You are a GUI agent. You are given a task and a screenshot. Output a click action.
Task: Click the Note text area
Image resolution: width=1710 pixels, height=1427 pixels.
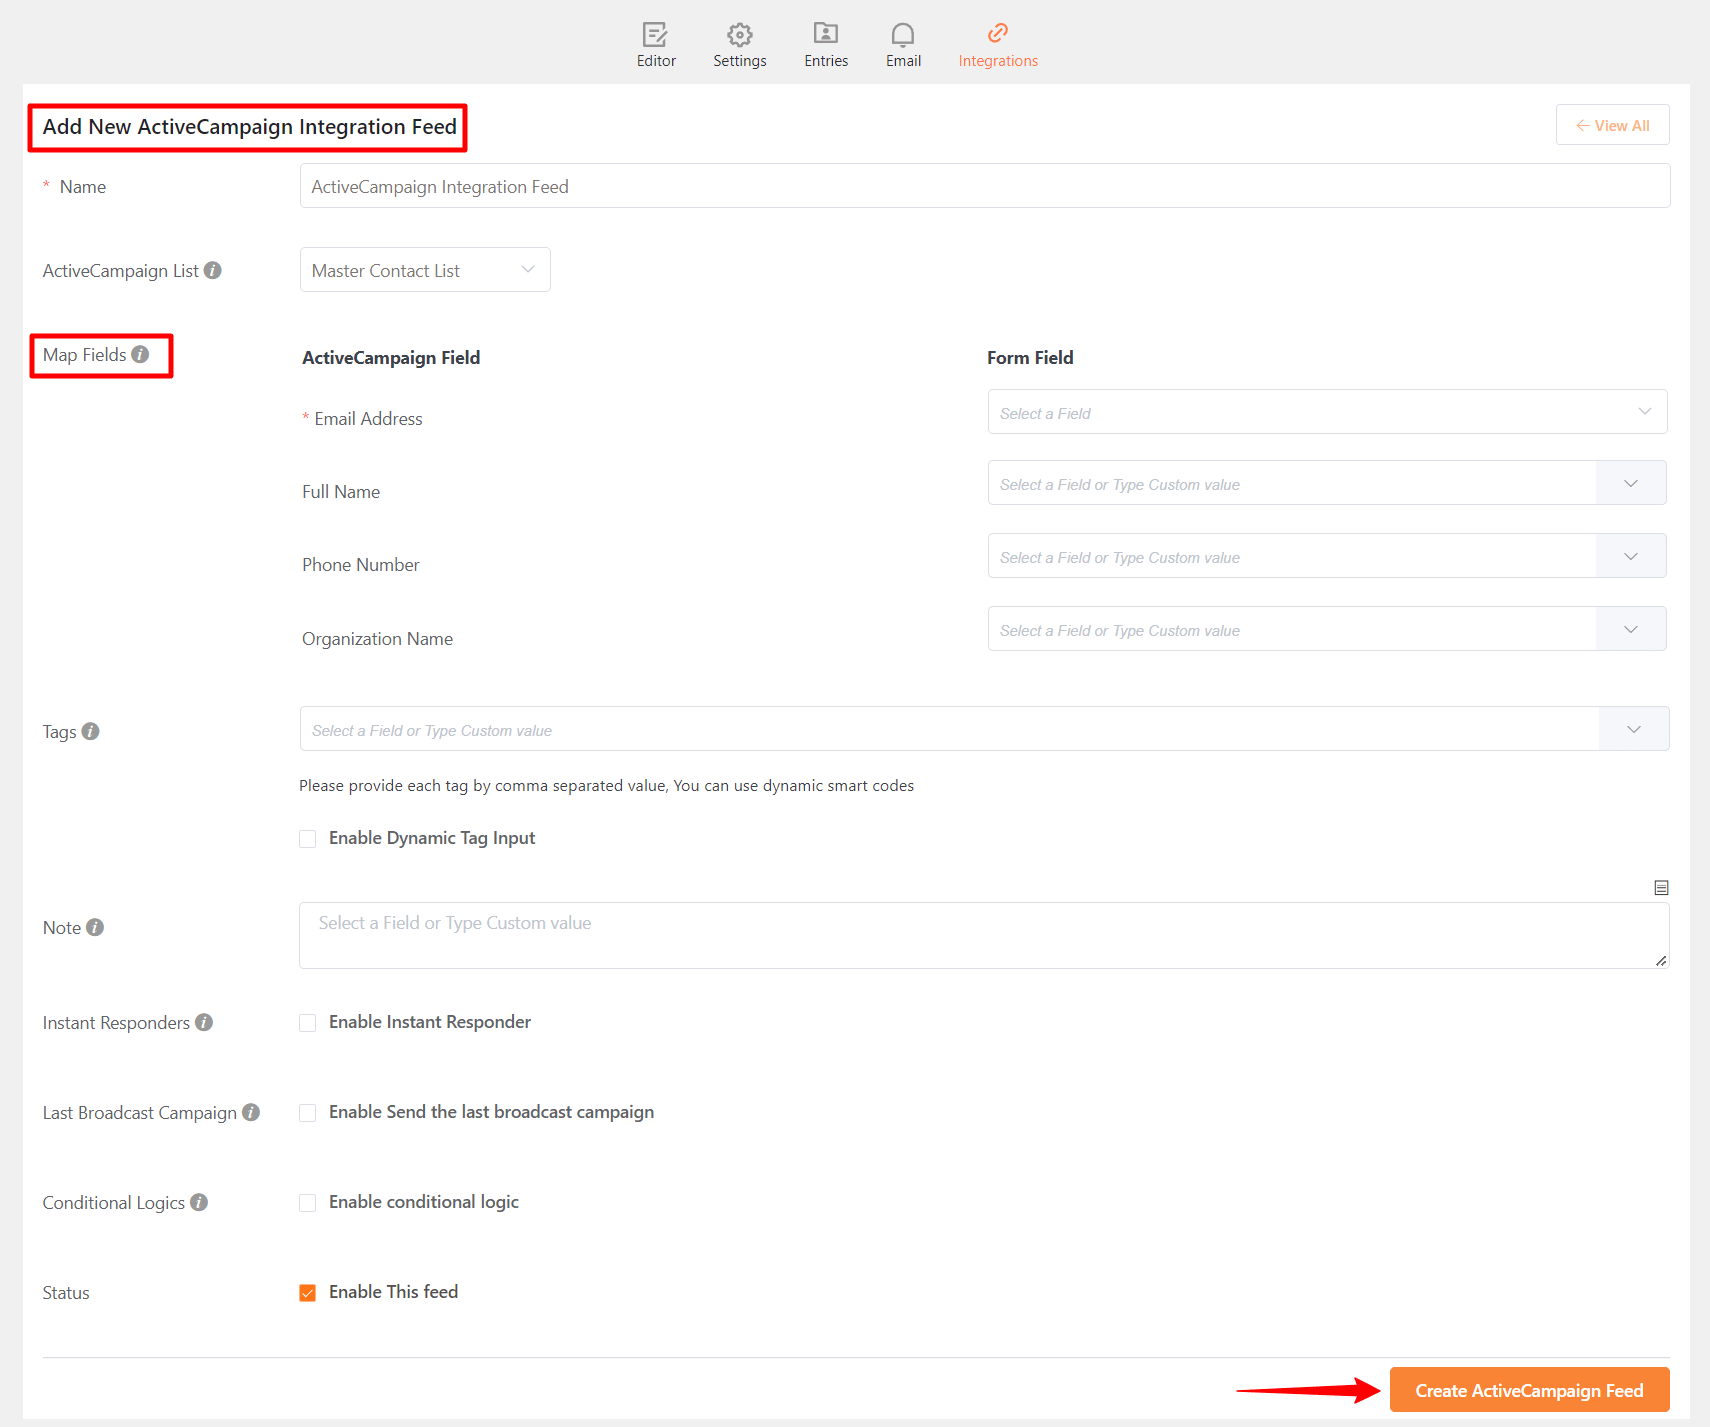pyautogui.click(x=984, y=936)
